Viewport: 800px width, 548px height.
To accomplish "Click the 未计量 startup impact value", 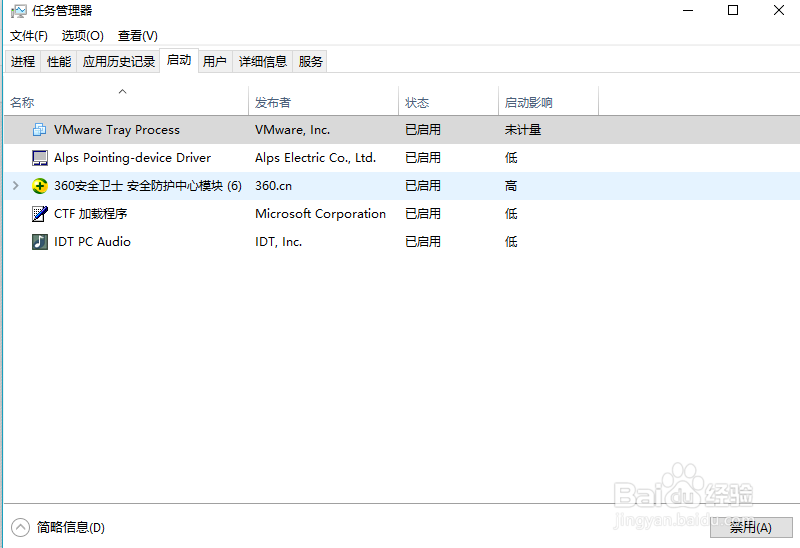I will (523, 130).
